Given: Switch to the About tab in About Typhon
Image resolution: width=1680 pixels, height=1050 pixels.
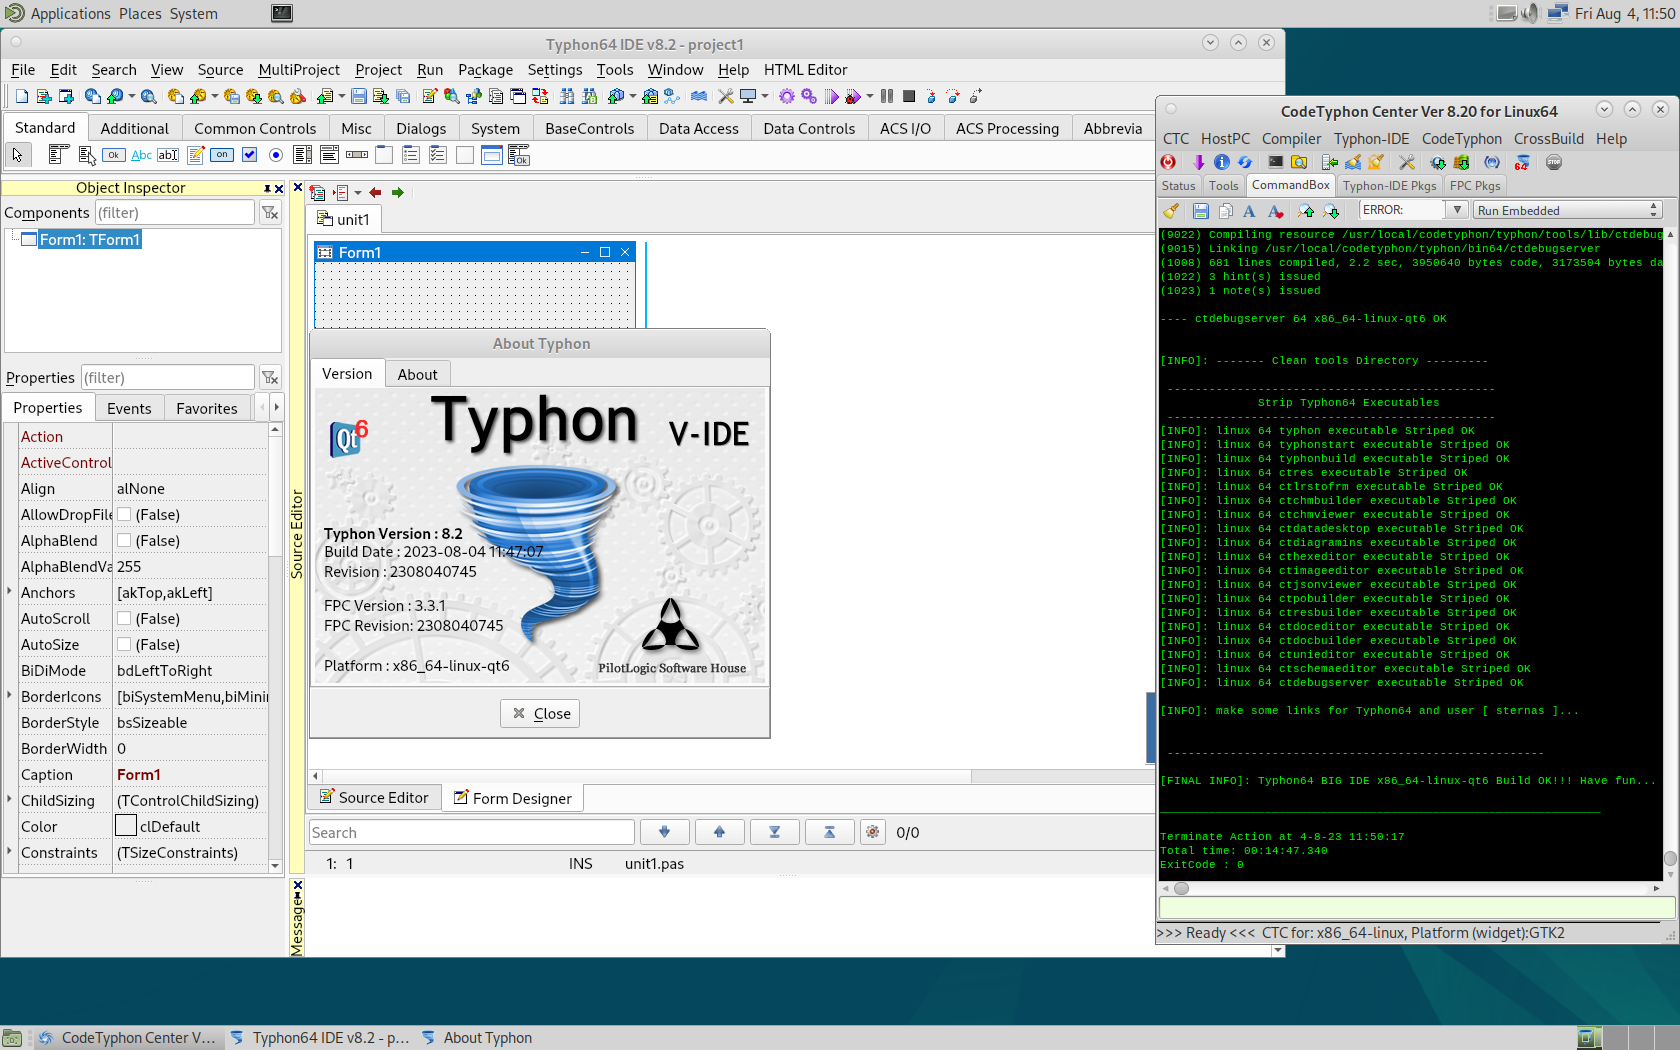Looking at the screenshot, I should (417, 374).
